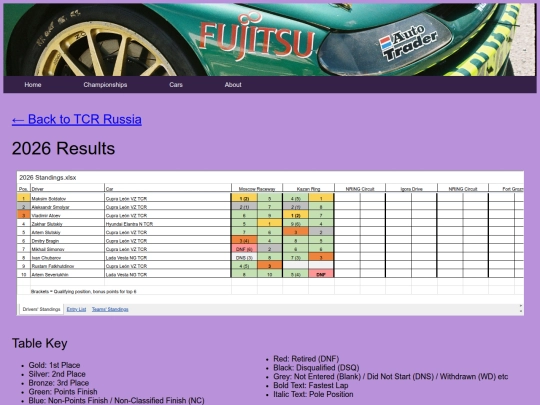Screen dimensions: 540x405
Task: Click Ivan Chubarov's Lada Vesta NG TCR cell
Action: click(x=168, y=258)
